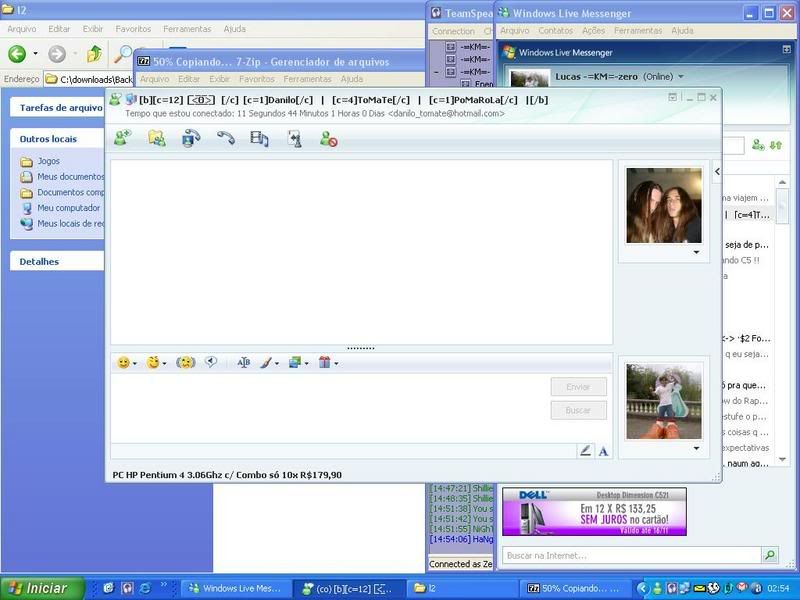Screen dimensions: 800x600
Task: Switch to handwriting input mode
Action: coord(586,451)
